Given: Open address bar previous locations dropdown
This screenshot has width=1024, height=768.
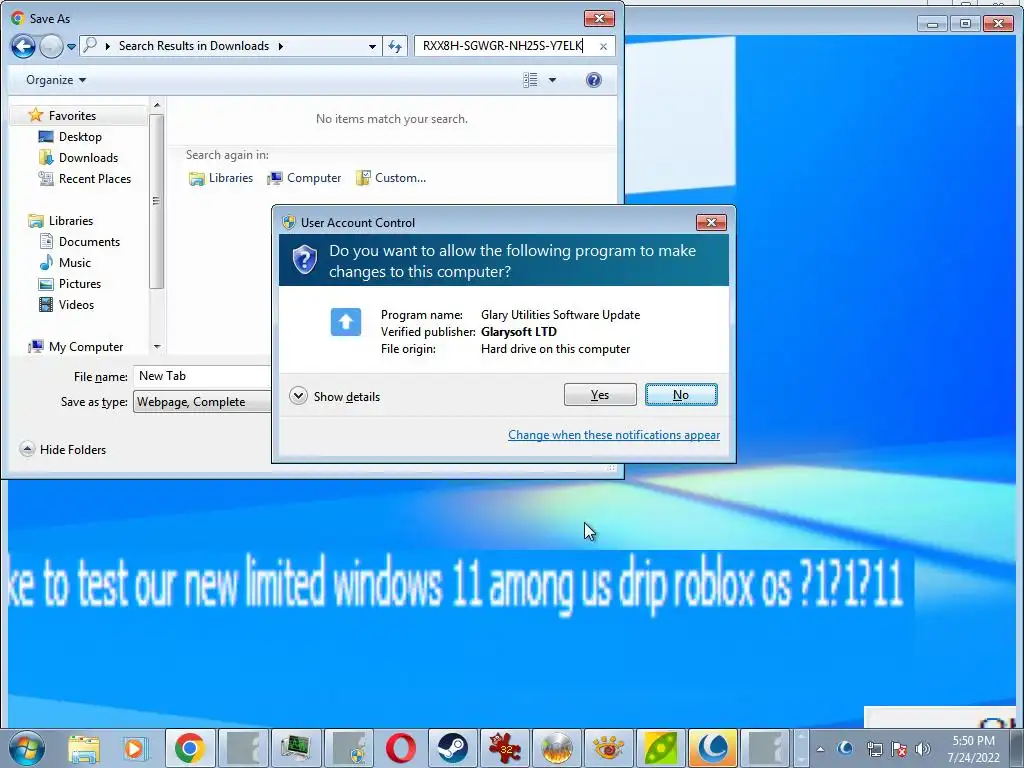Looking at the screenshot, I should (372, 46).
